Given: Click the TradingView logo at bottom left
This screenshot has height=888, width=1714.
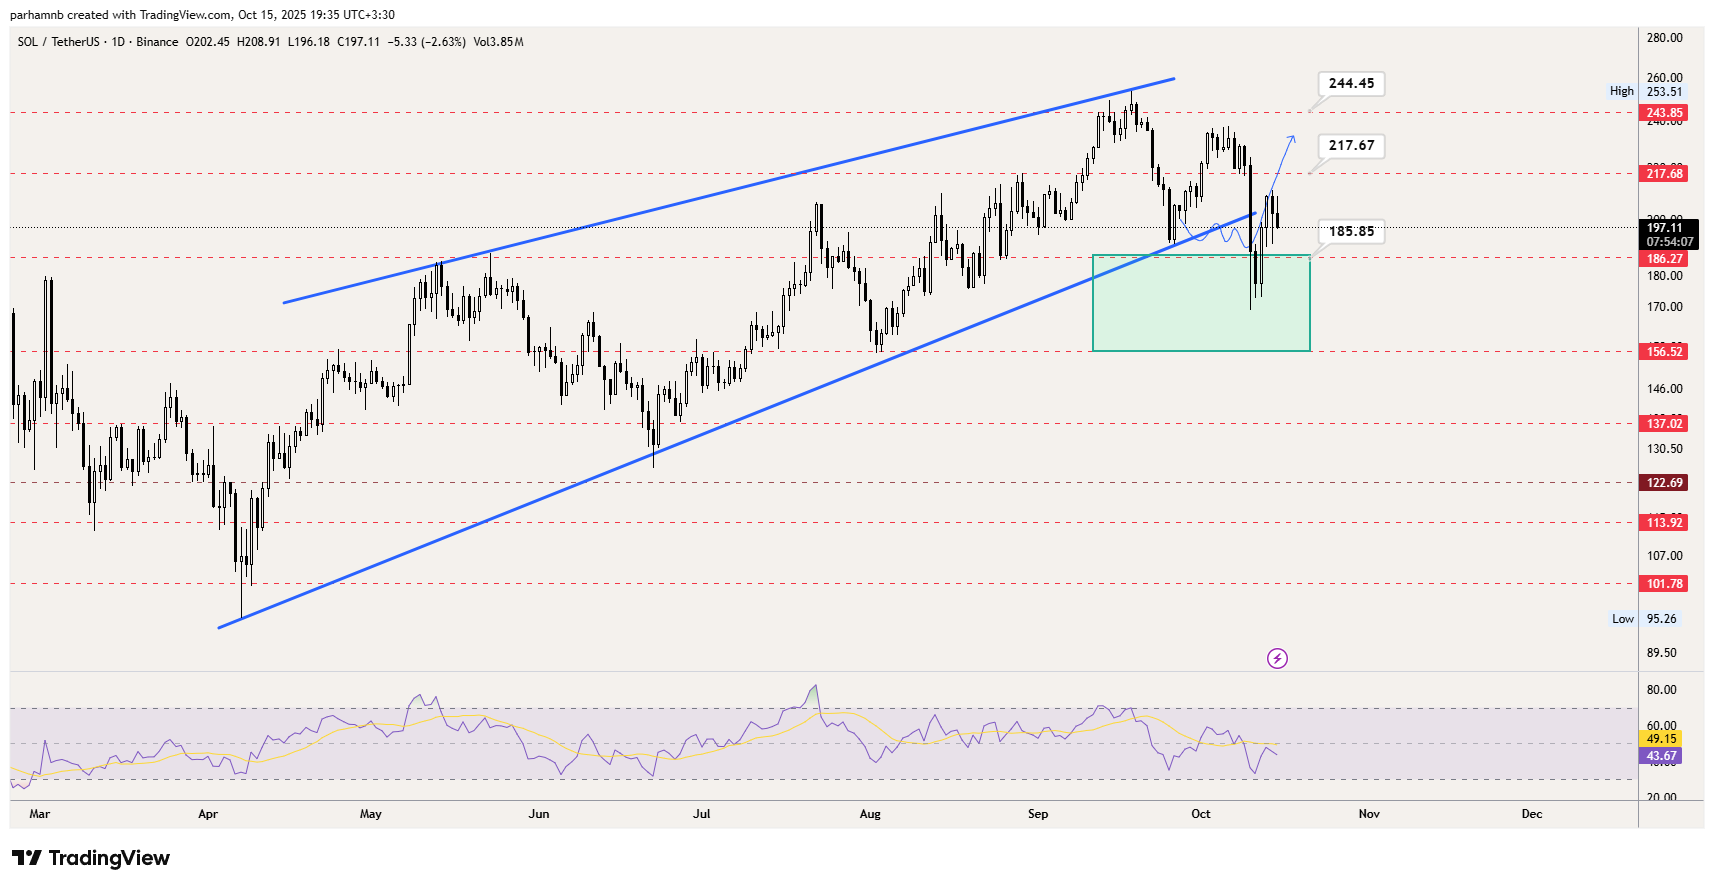Looking at the screenshot, I should pos(91,858).
